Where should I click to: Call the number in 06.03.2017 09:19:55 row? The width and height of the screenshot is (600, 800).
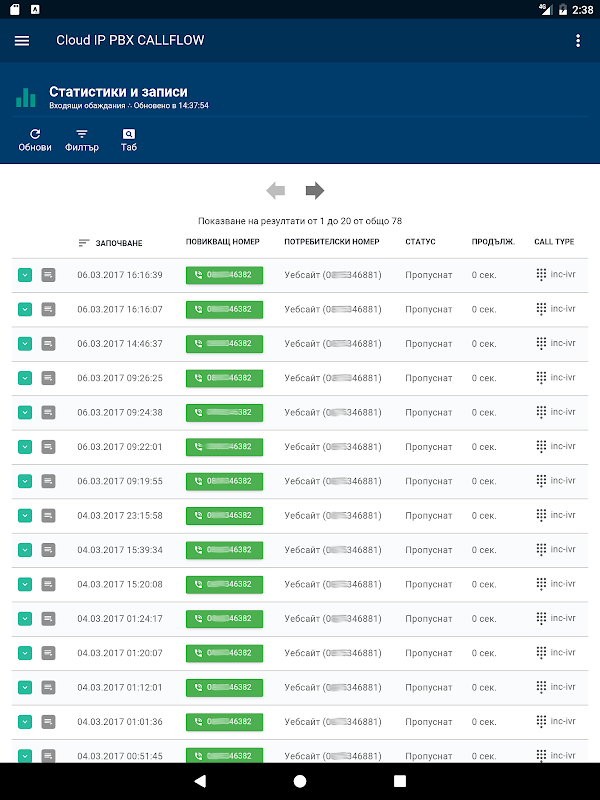click(224, 481)
